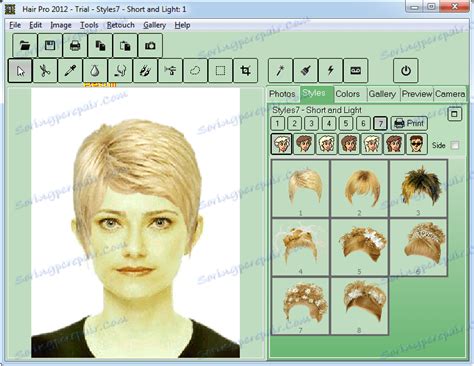Open a photo with the folder icon
Image resolution: width=474 pixels, height=366 pixels.
[25, 45]
